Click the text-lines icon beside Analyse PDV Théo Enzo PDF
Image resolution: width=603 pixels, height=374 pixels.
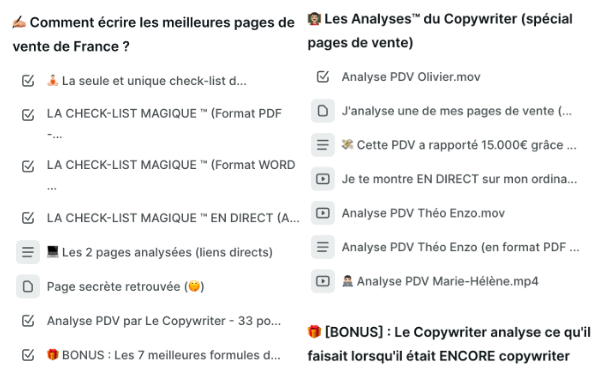coord(323,247)
